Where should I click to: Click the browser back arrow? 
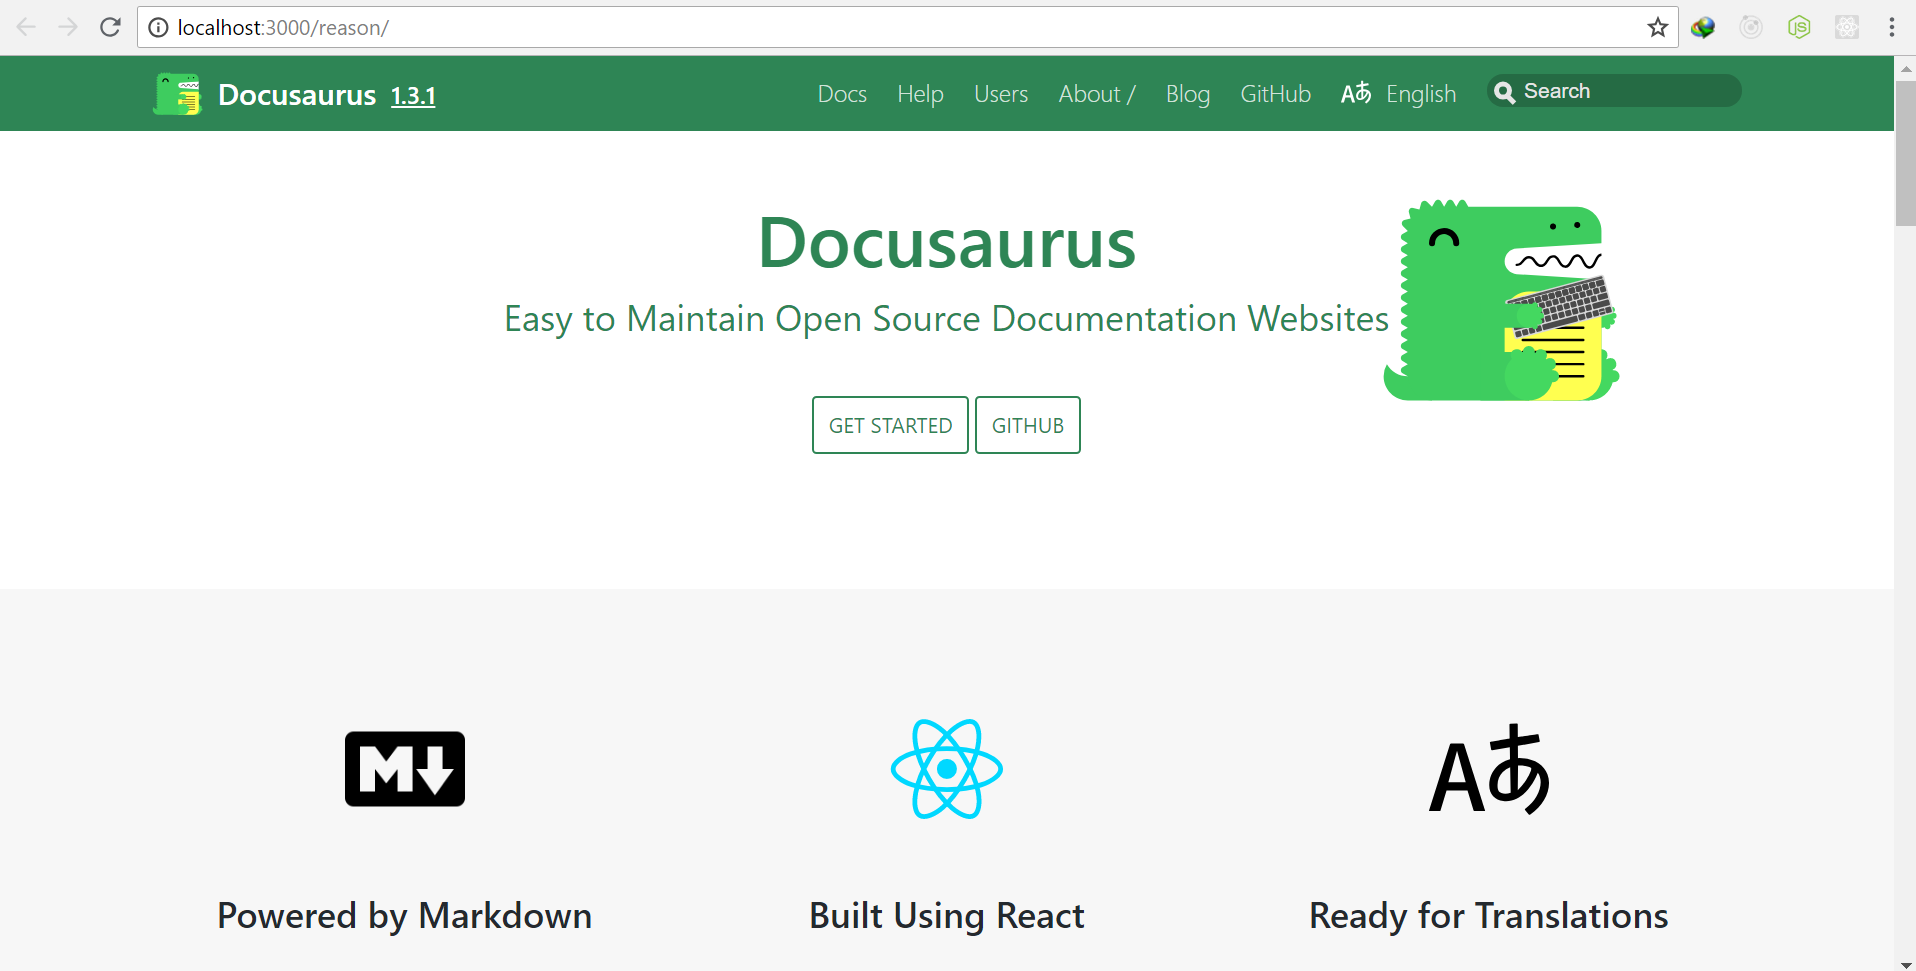[26, 27]
